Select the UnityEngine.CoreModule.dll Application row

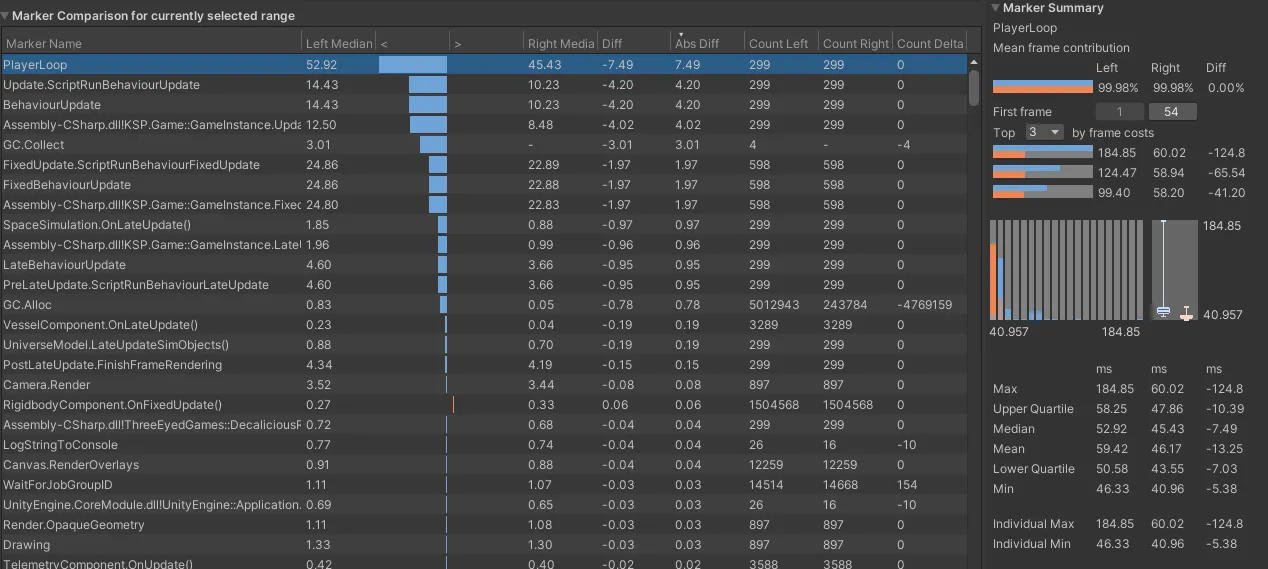[x=484, y=504]
